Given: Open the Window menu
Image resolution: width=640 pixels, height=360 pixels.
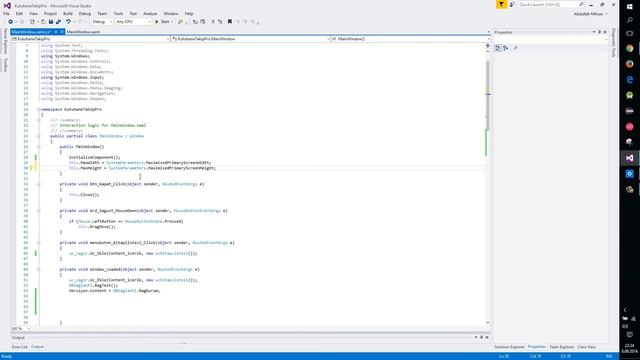Looking at the screenshot, I should (x=171, y=13).
